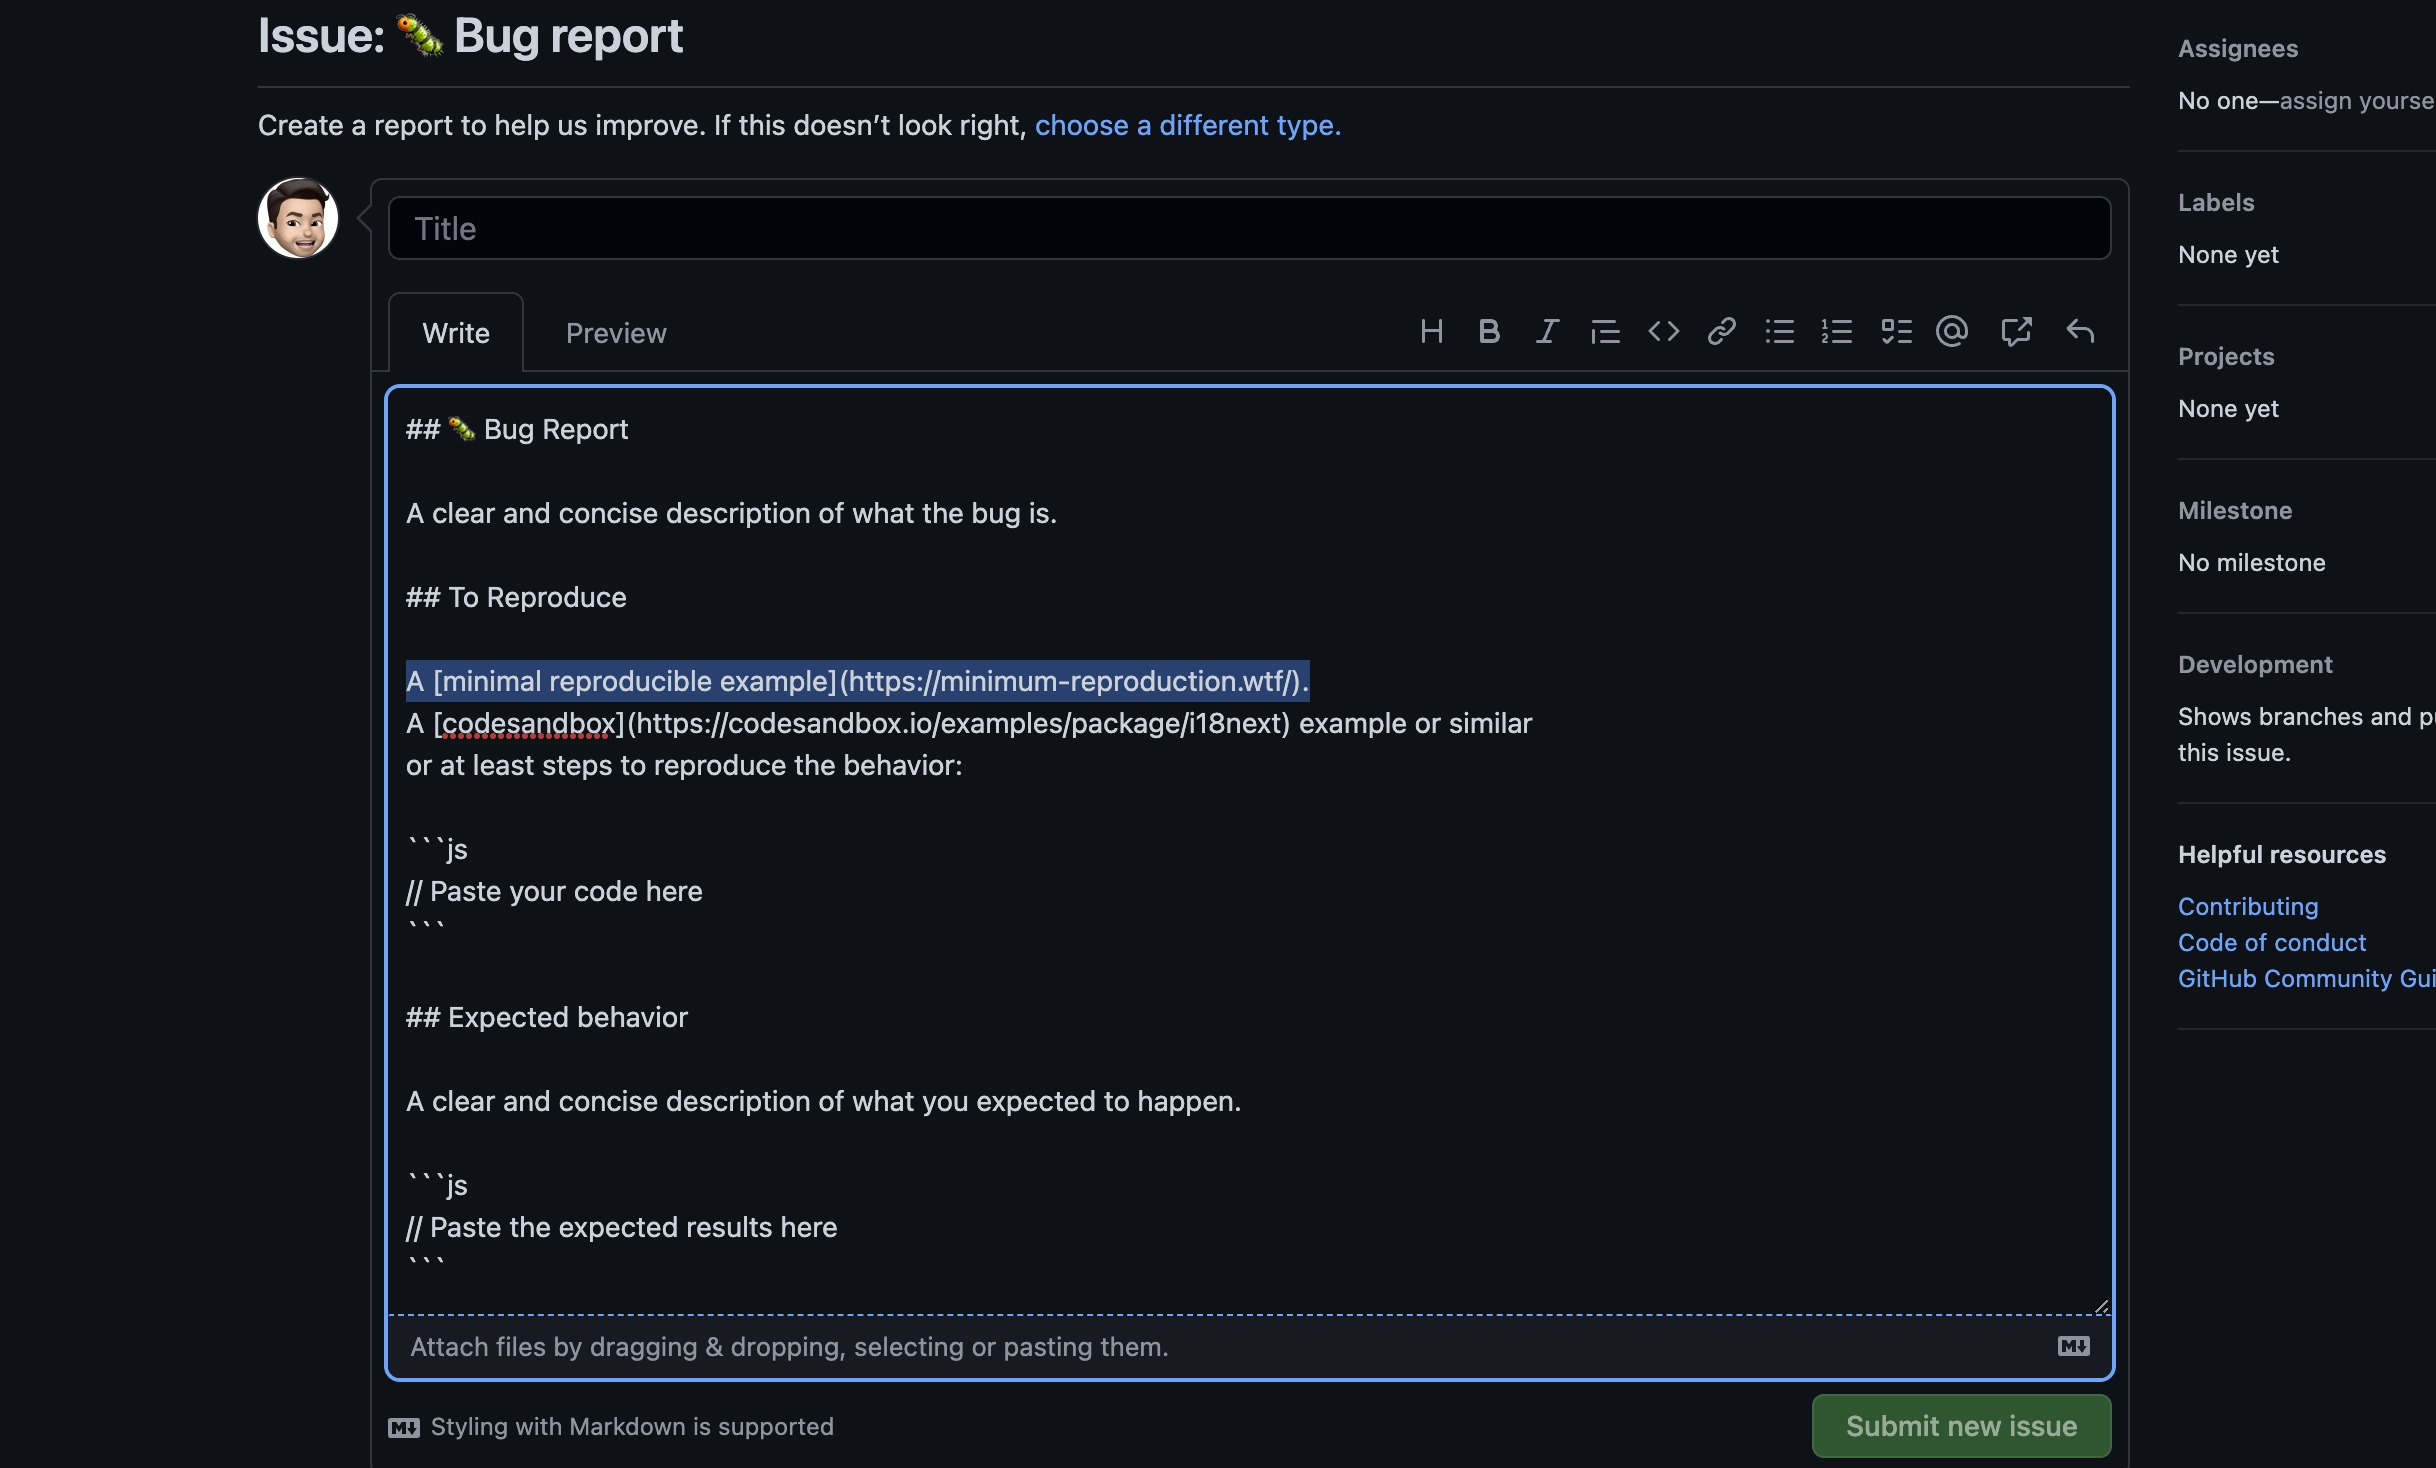Screen dimensions: 2436x1468
Task: Insert a quote block
Action: 1605,332
